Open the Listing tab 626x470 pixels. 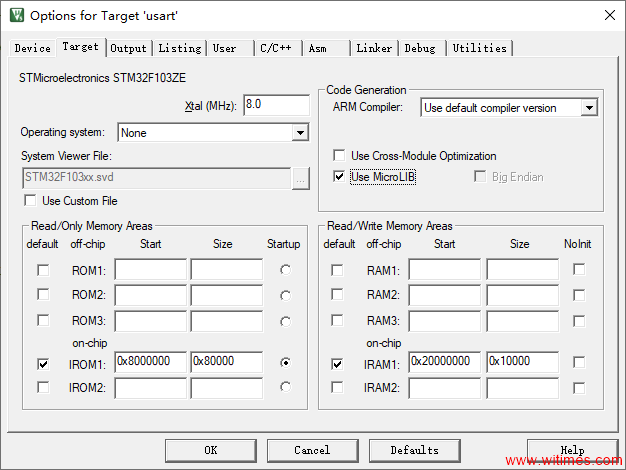tap(180, 48)
